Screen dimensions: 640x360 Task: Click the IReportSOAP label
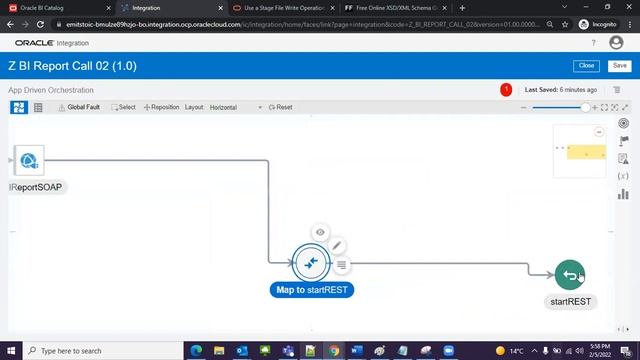coord(36,187)
